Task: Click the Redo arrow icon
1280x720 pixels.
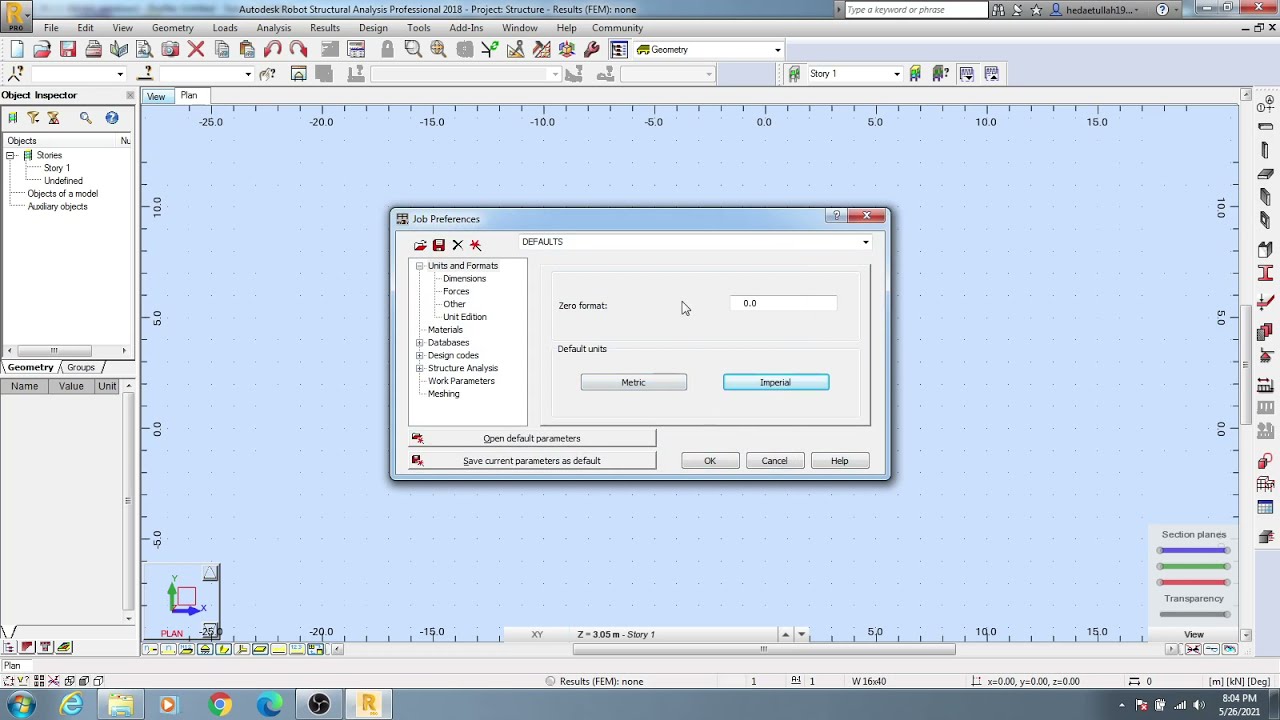Action: [x=298, y=49]
